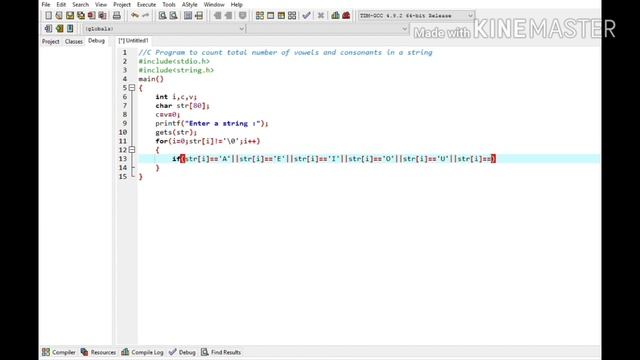The image size is (640, 360).
Task: Click the Compile & Run toolbar icon
Action: 281,16
